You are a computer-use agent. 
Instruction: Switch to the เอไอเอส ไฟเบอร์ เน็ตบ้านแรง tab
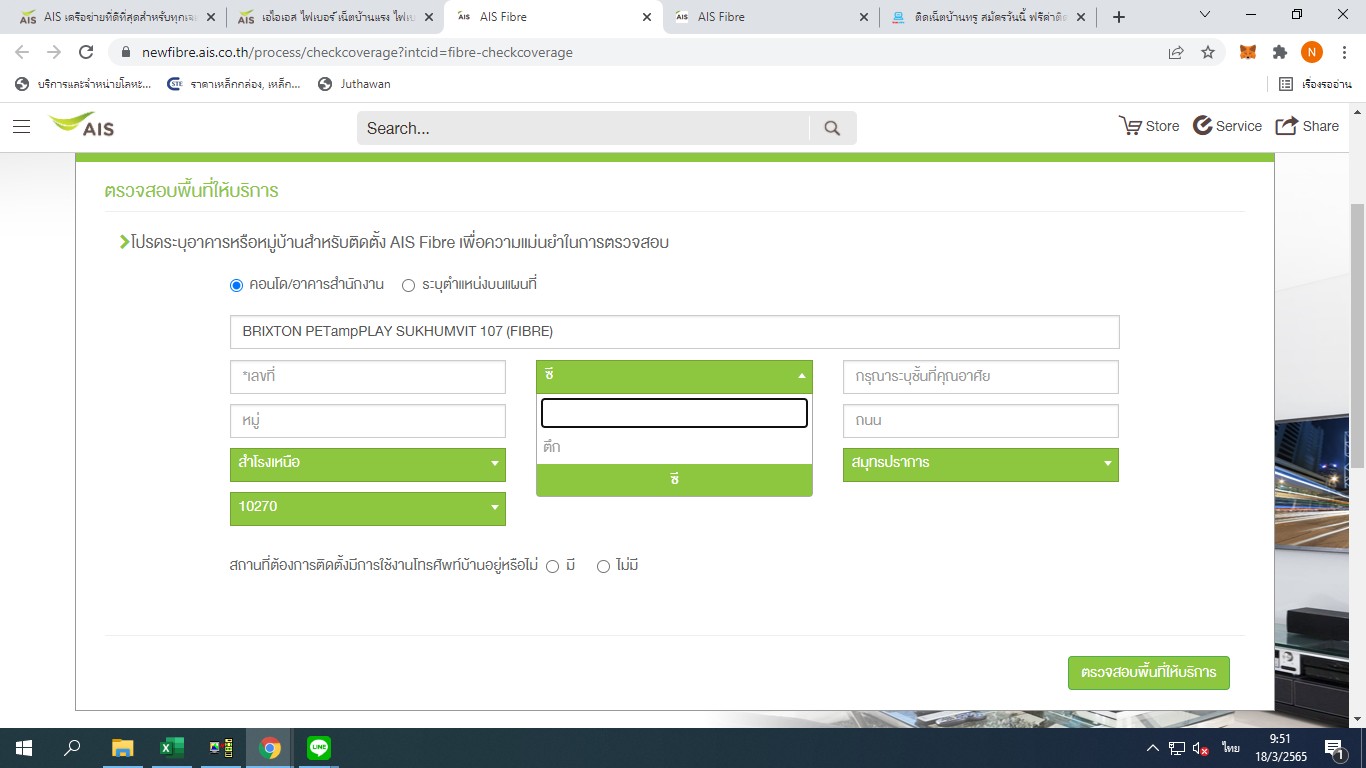point(329,17)
